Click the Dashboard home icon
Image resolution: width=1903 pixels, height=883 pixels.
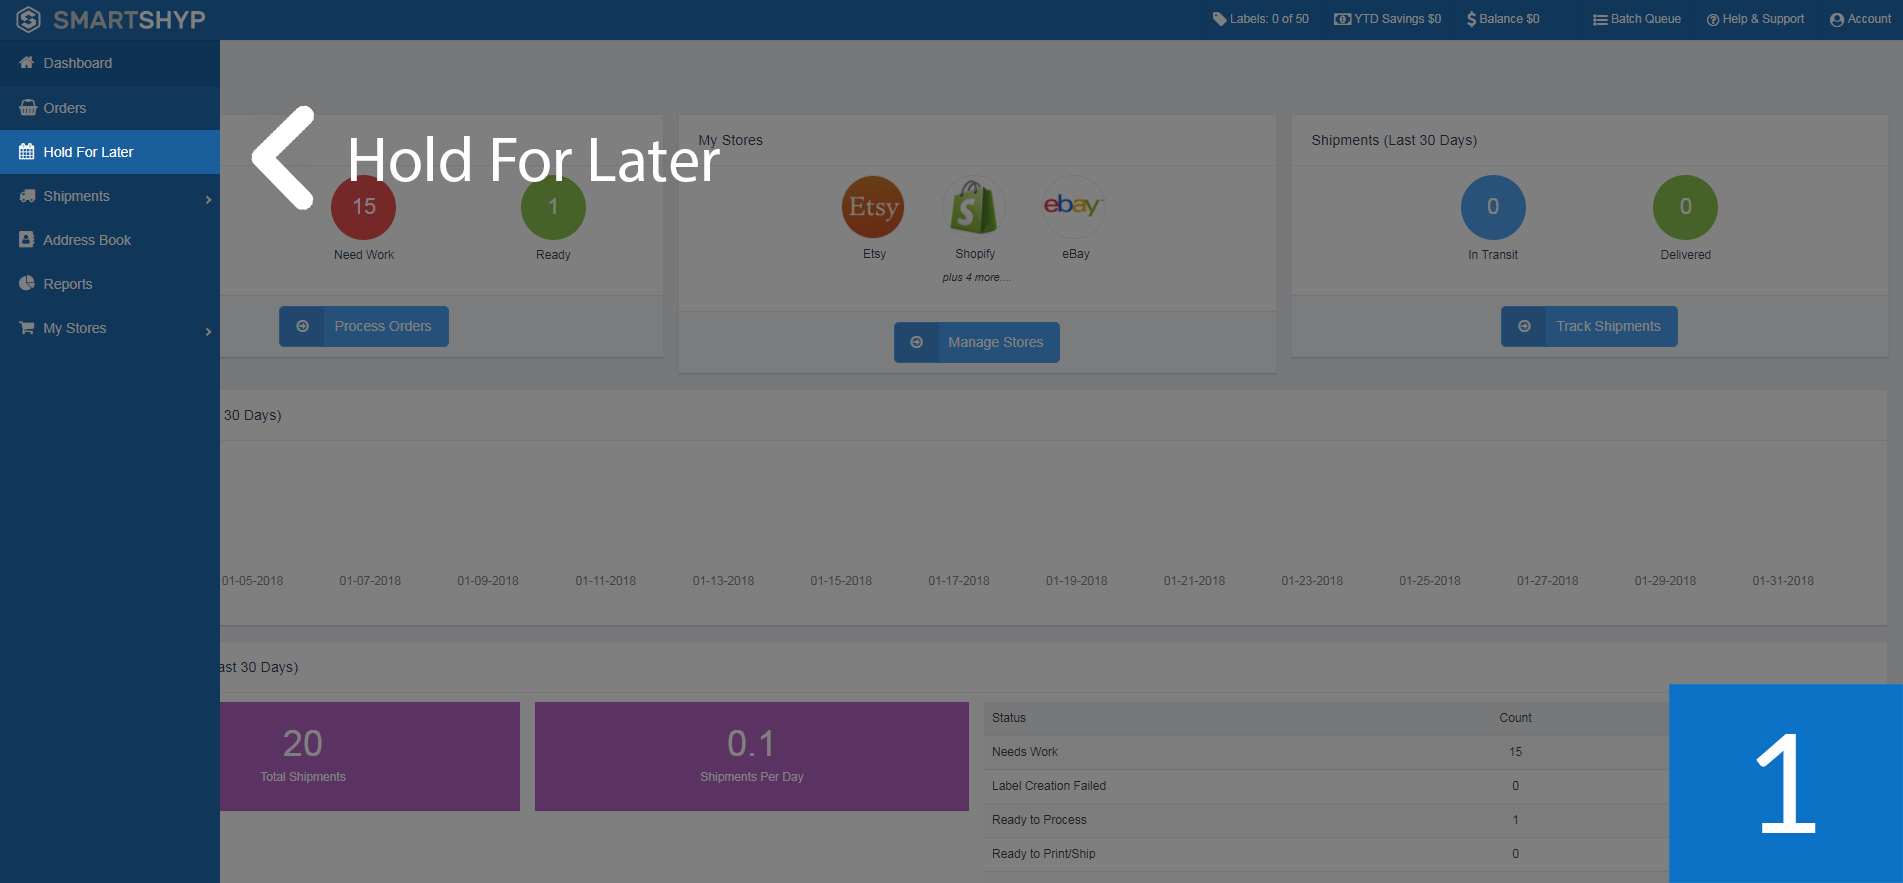tap(27, 63)
